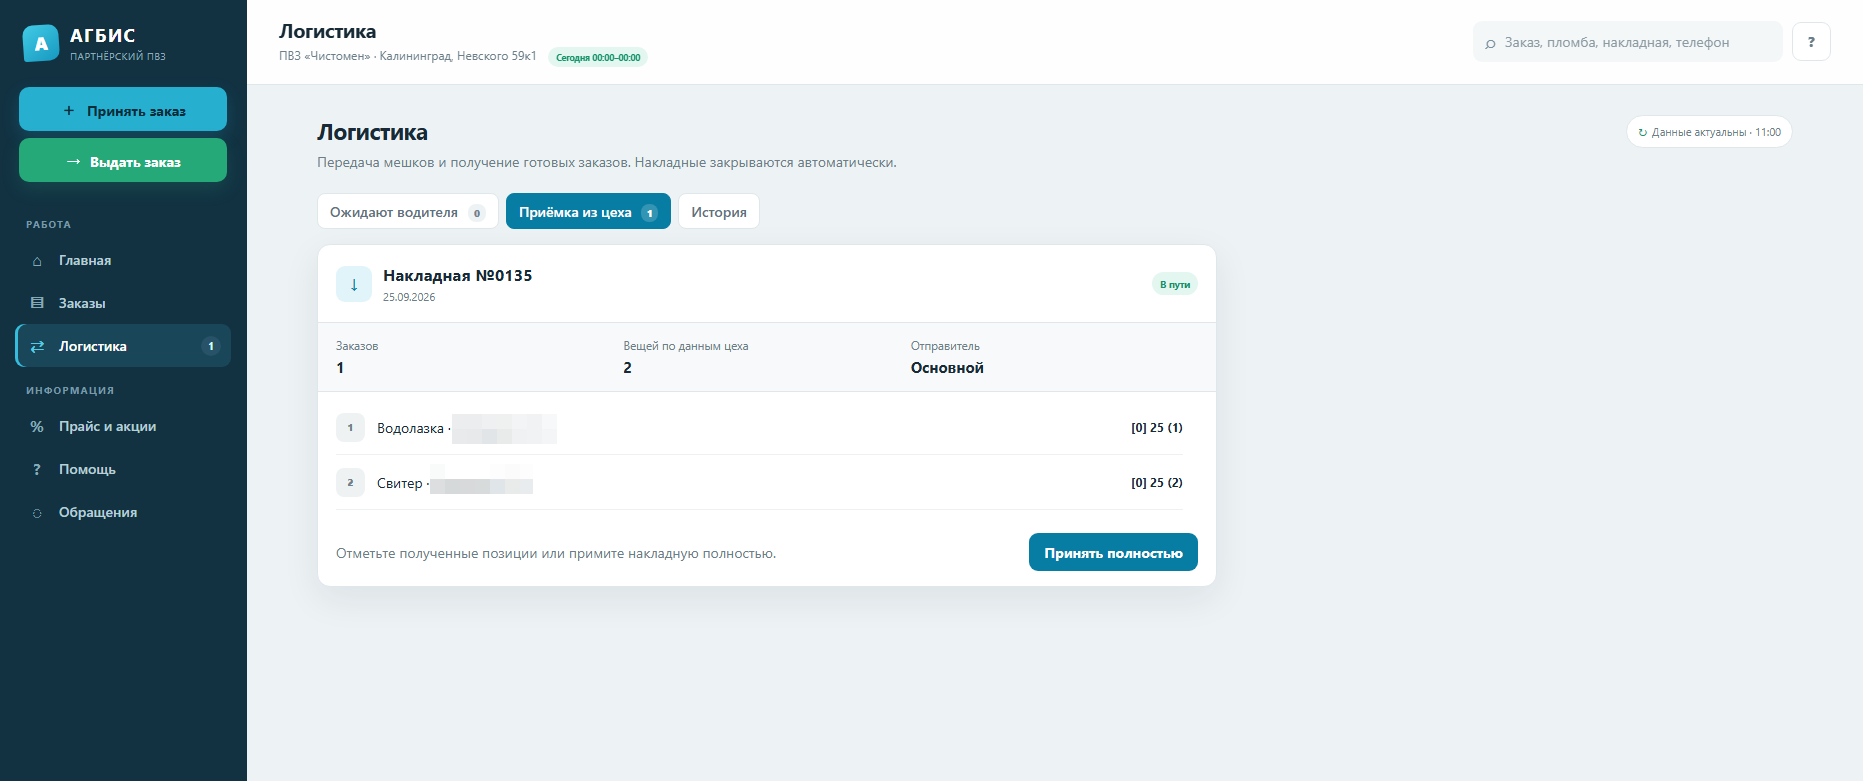The height and width of the screenshot is (781, 1863).
Task: Click the Принять заказ button
Action: click(123, 110)
